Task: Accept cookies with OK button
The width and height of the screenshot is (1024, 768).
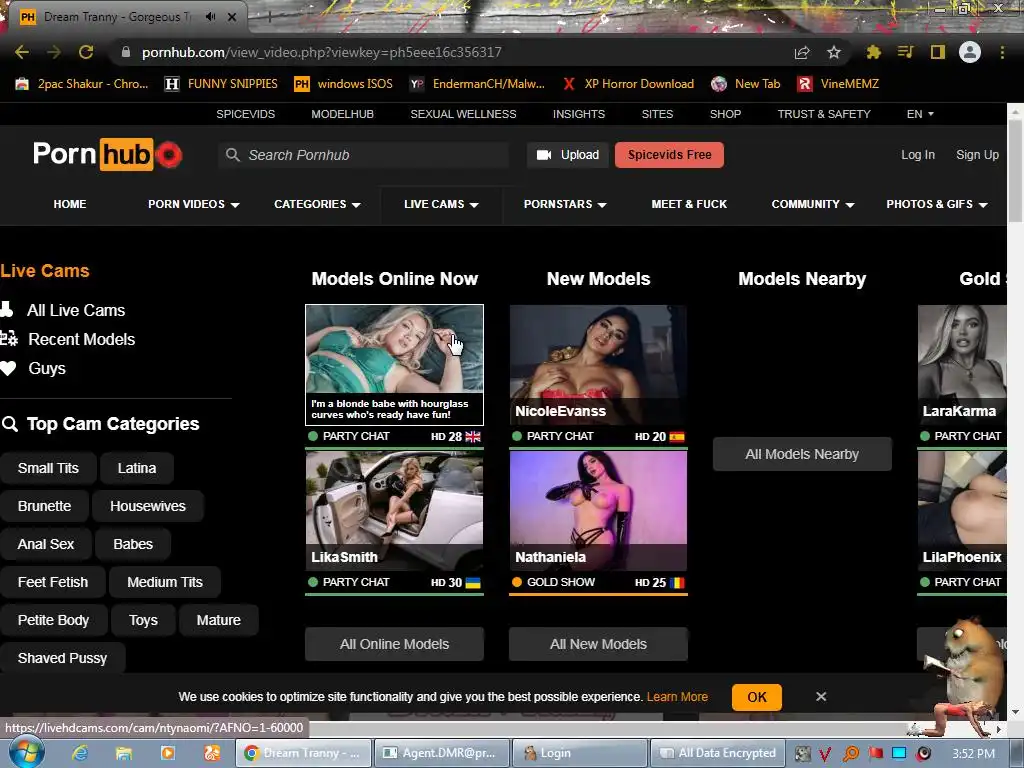Action: tap(757, 697)
